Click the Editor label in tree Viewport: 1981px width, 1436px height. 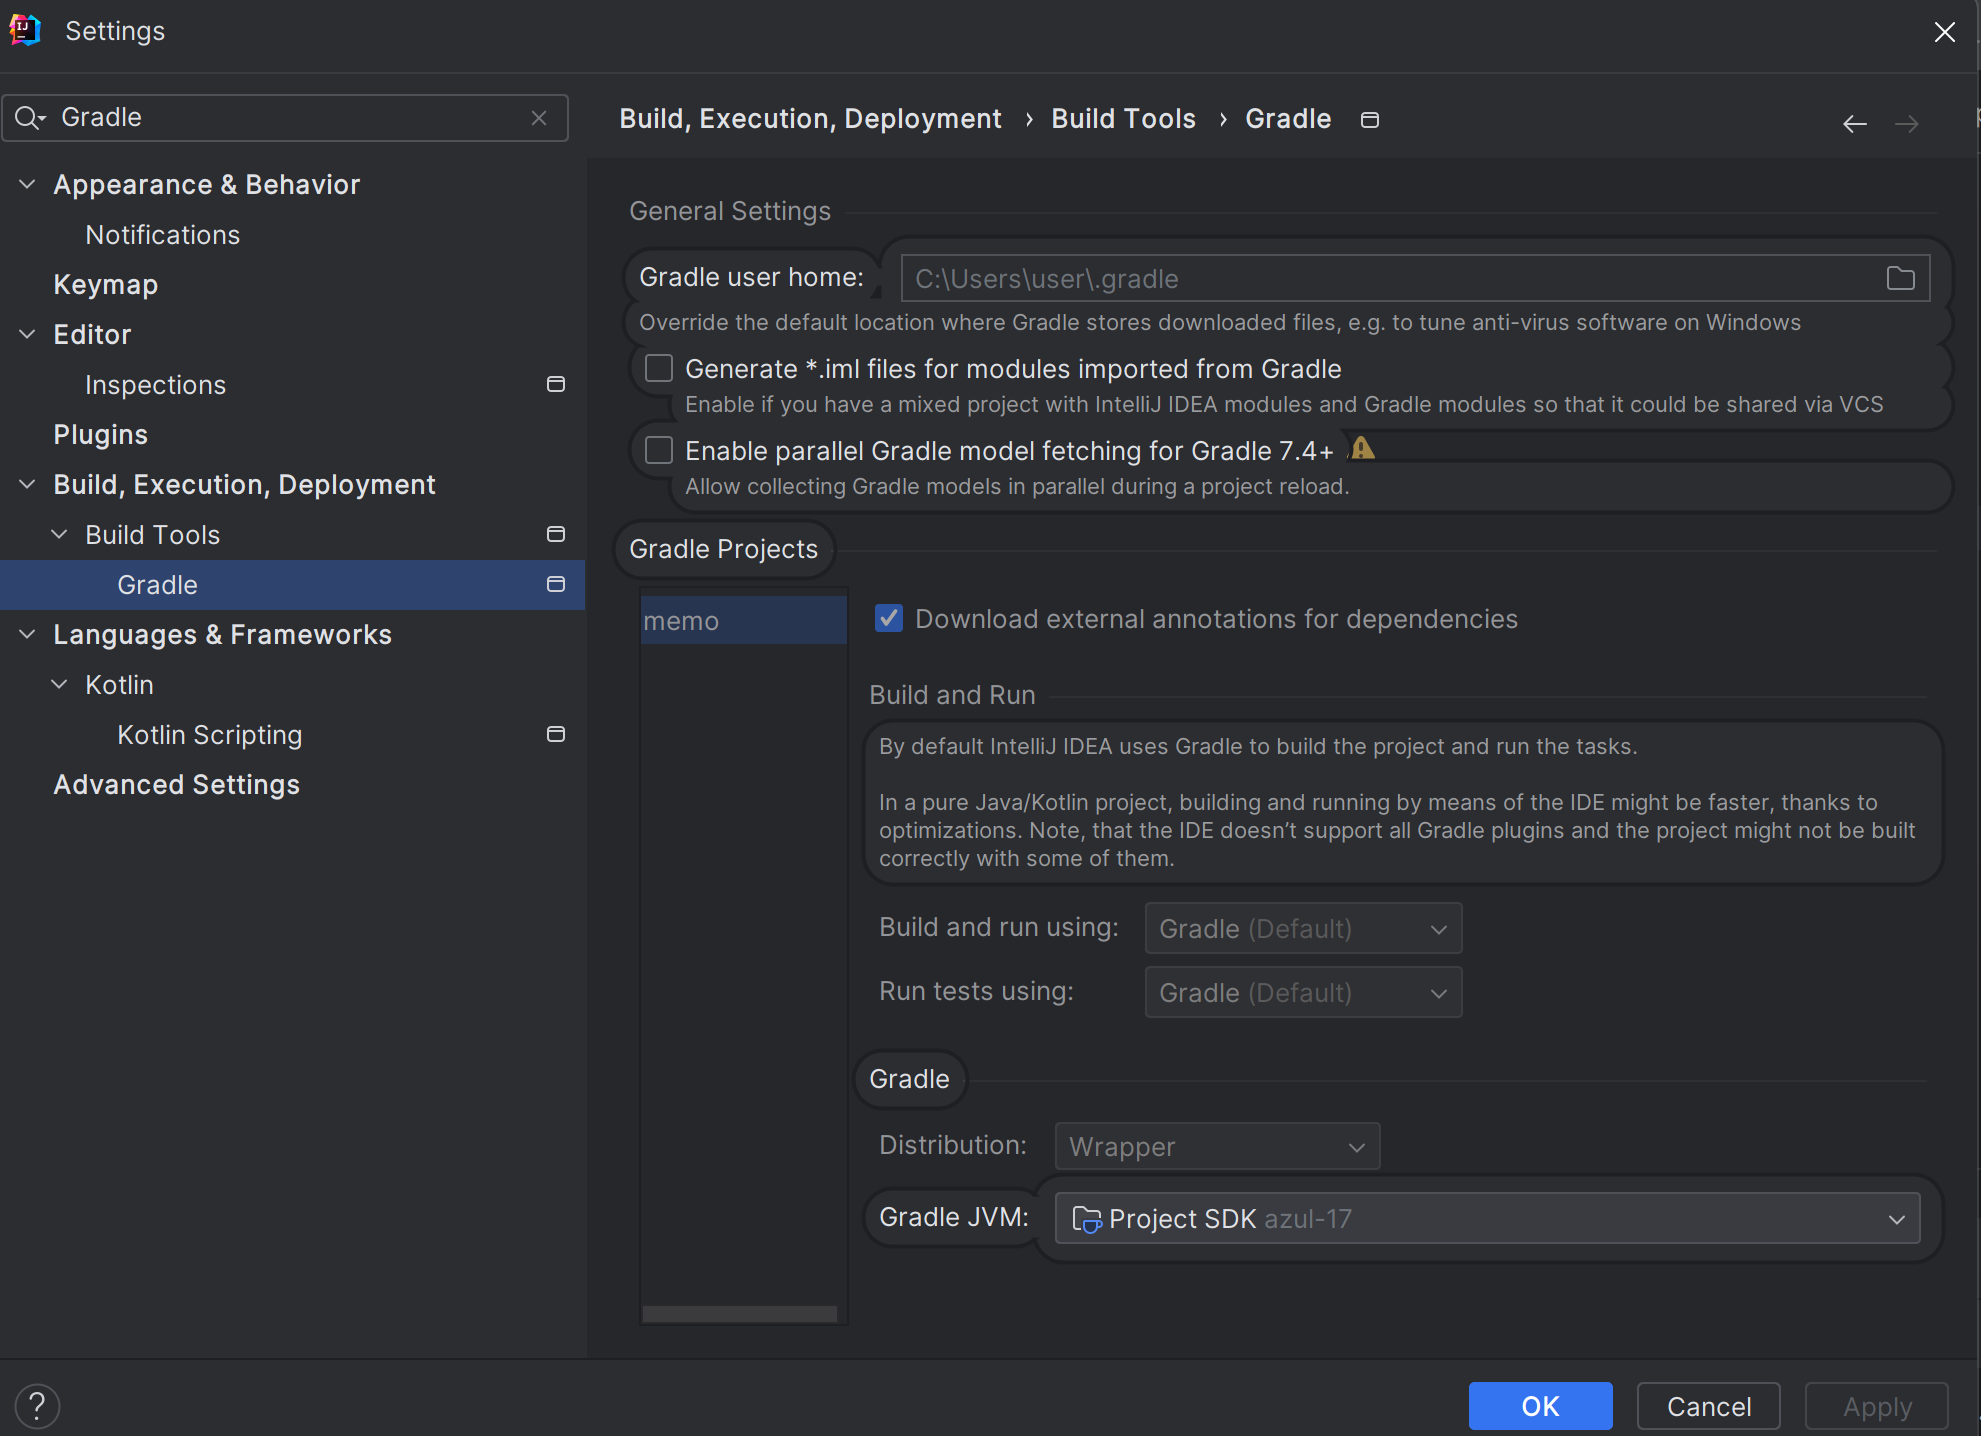pos(92,334)
